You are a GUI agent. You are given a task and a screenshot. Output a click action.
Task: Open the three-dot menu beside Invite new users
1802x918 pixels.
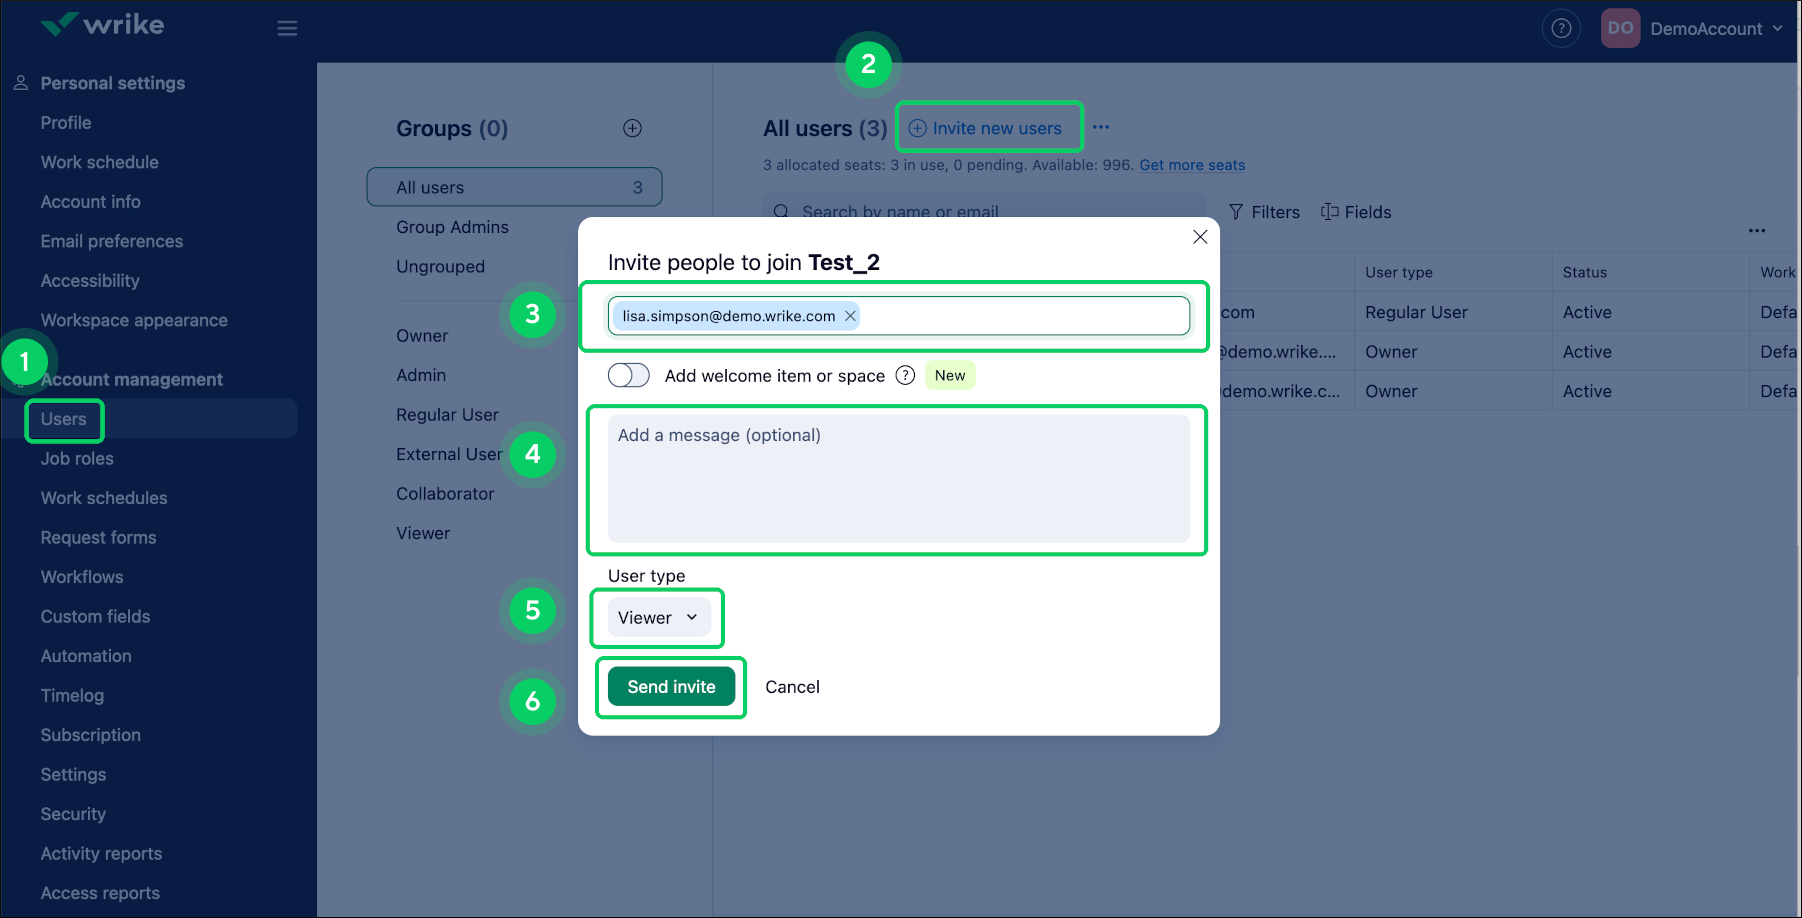click(x=1101, y=127)
